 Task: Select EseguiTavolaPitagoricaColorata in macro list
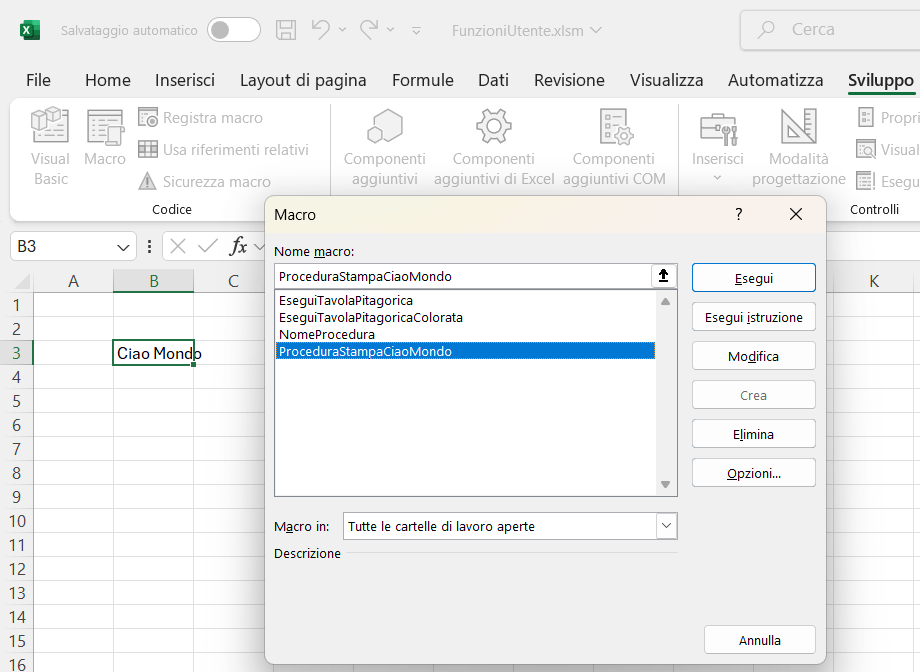click(x=371, y=317)
